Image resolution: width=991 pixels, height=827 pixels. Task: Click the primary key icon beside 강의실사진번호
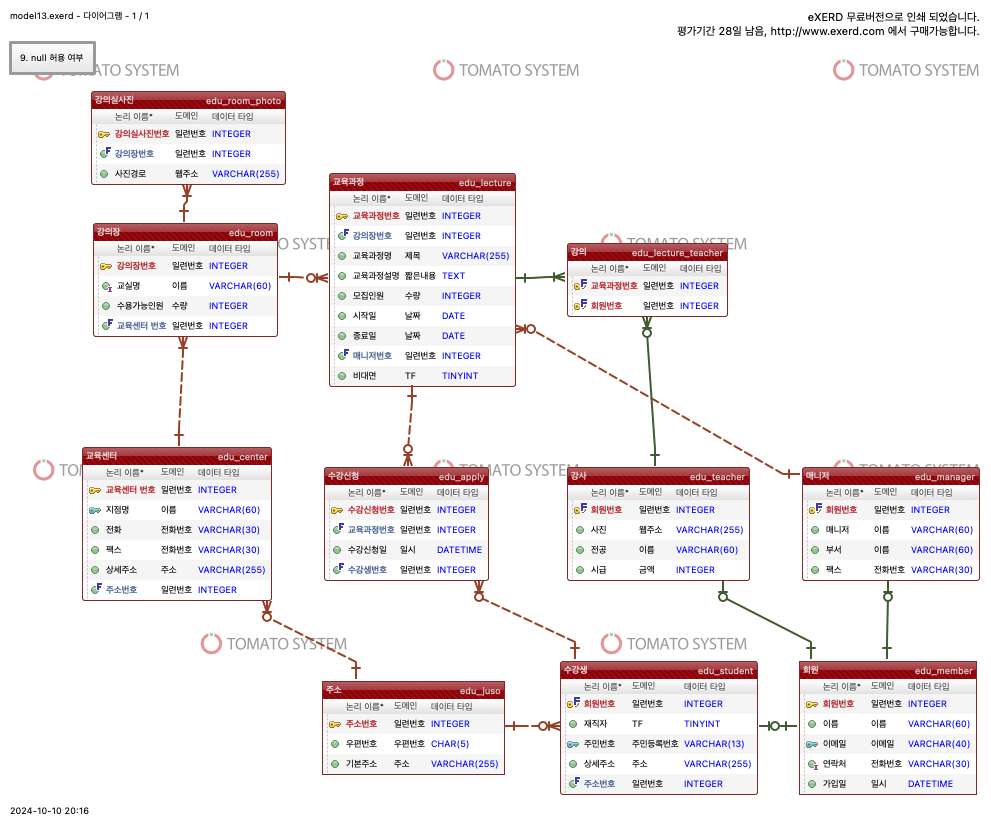[104, 134]
